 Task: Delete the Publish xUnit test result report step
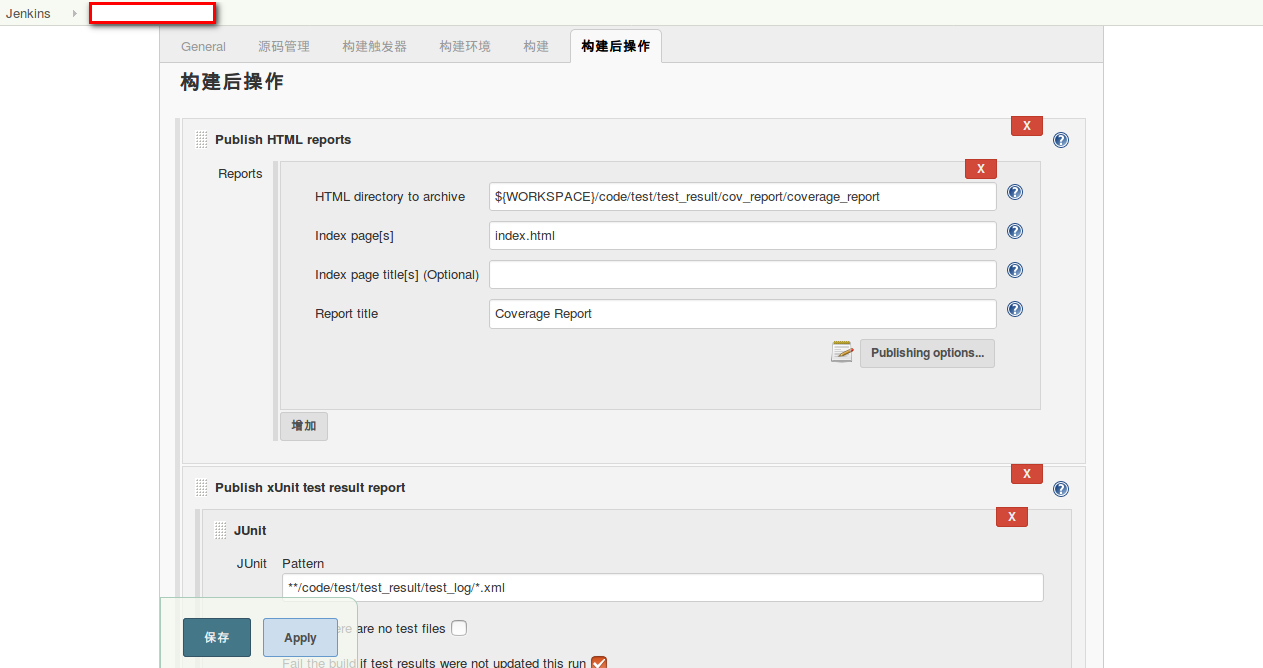coord(1027,474)
